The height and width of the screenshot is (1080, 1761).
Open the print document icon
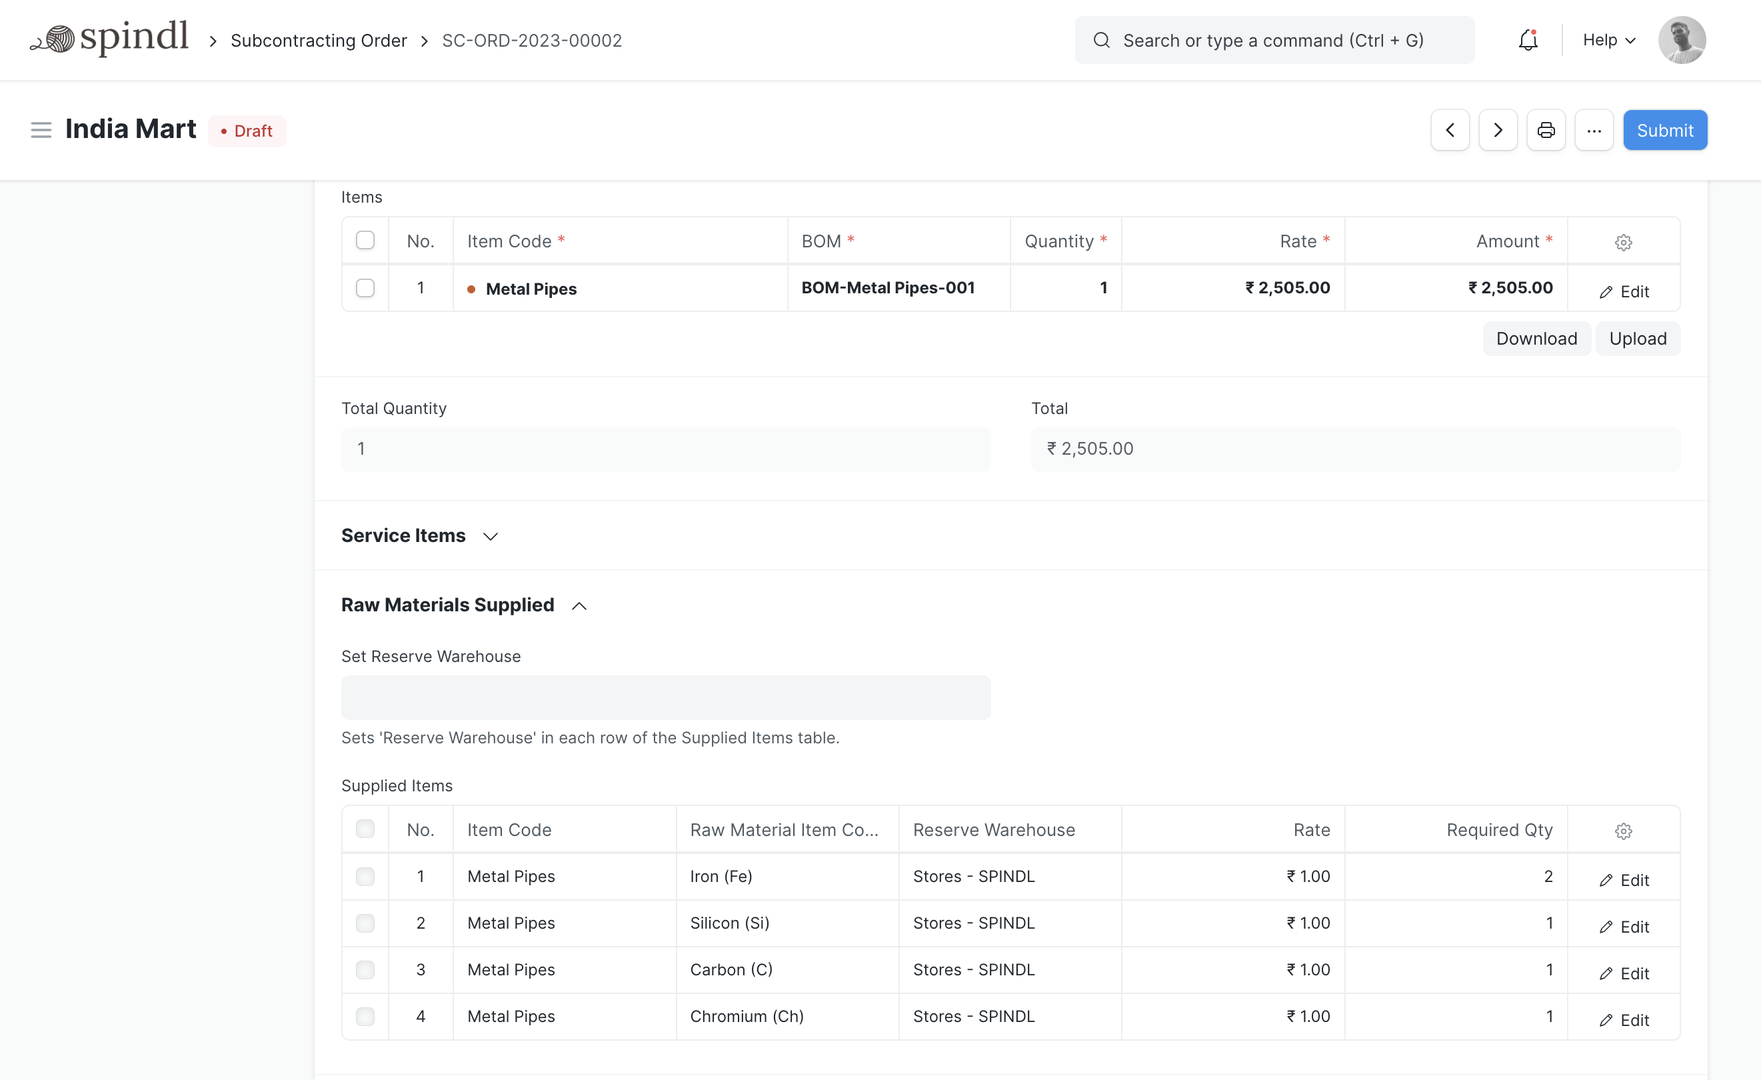coord(1546,130)
